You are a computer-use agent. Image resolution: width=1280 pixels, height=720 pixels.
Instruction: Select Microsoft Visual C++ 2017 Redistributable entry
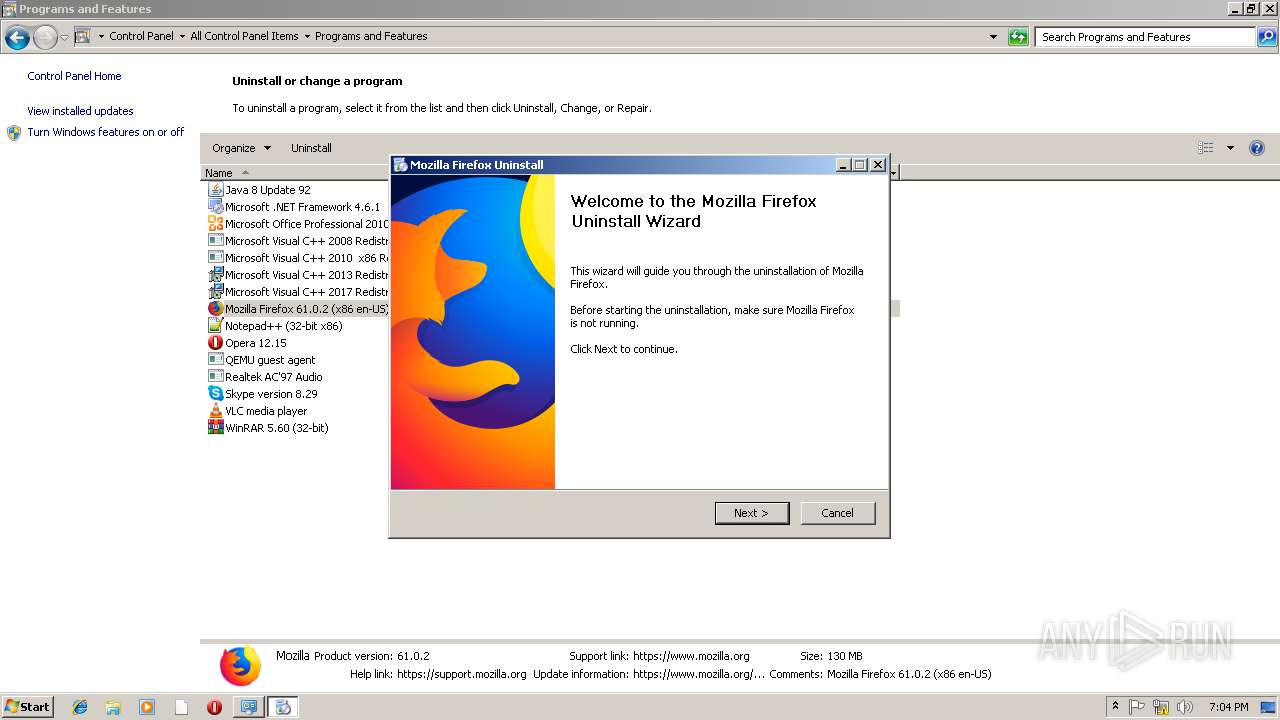pyautogui.click(x=306, y=292)
